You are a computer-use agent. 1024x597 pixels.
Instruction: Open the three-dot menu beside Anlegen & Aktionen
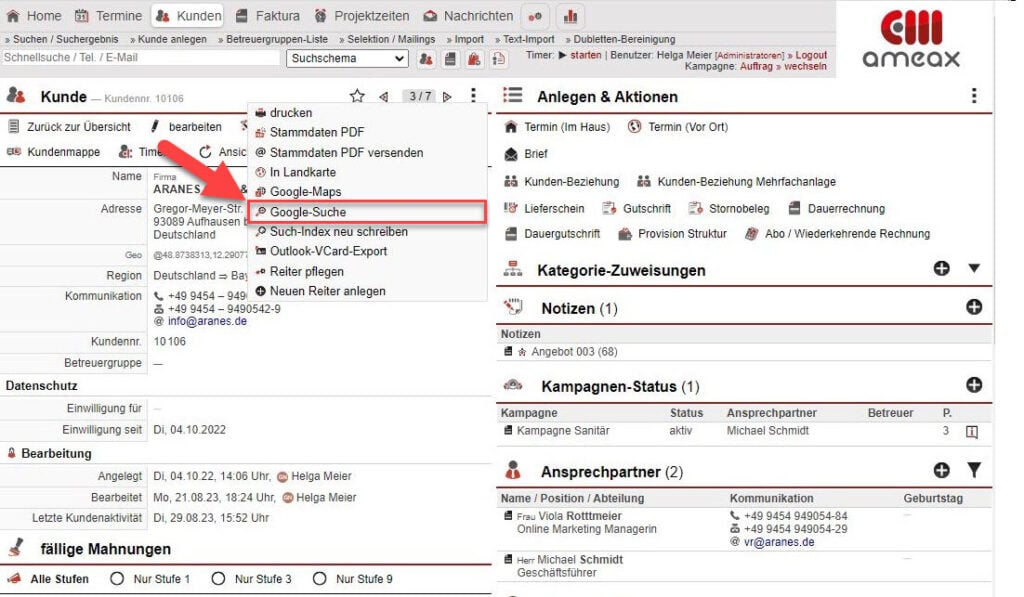pos(975,95)
